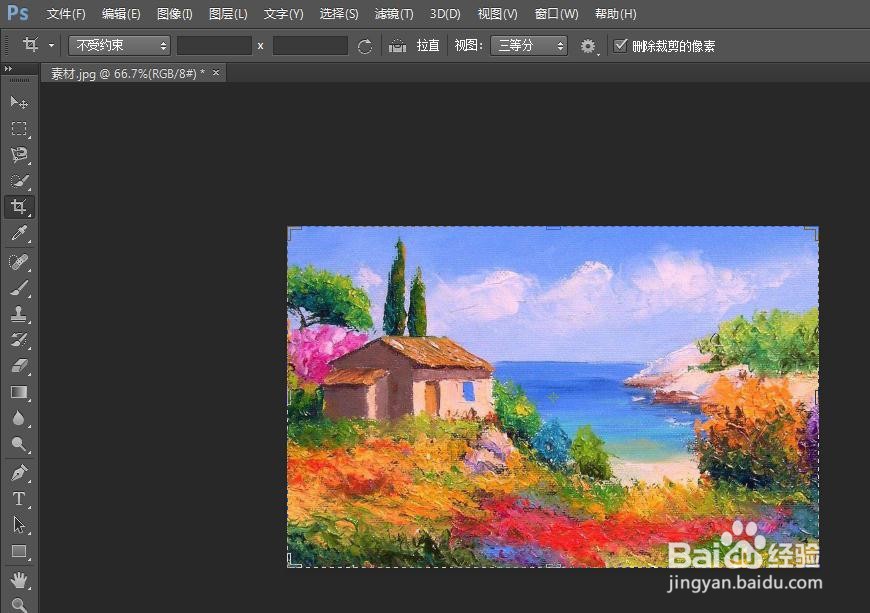This screenshot has height=613, width=870.
Task: Select the Brush tool
Action: point(19,288)
